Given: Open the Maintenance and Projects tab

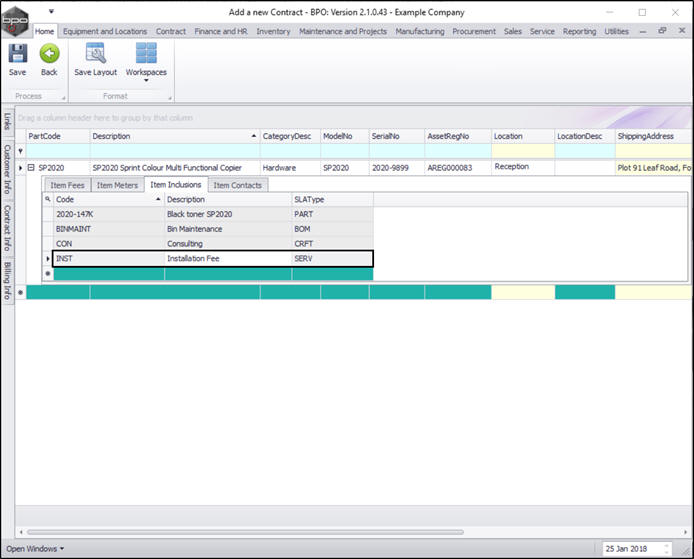Looking at the screenshot, I should (x=343, y=31).
